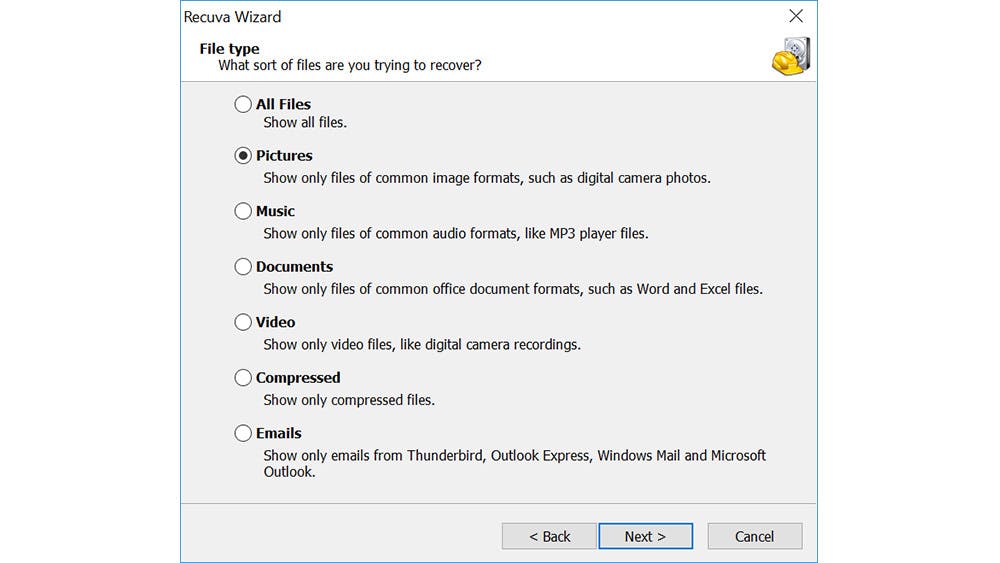
Task: Click the 'What sort of files' question text
Action: (349, 65)
